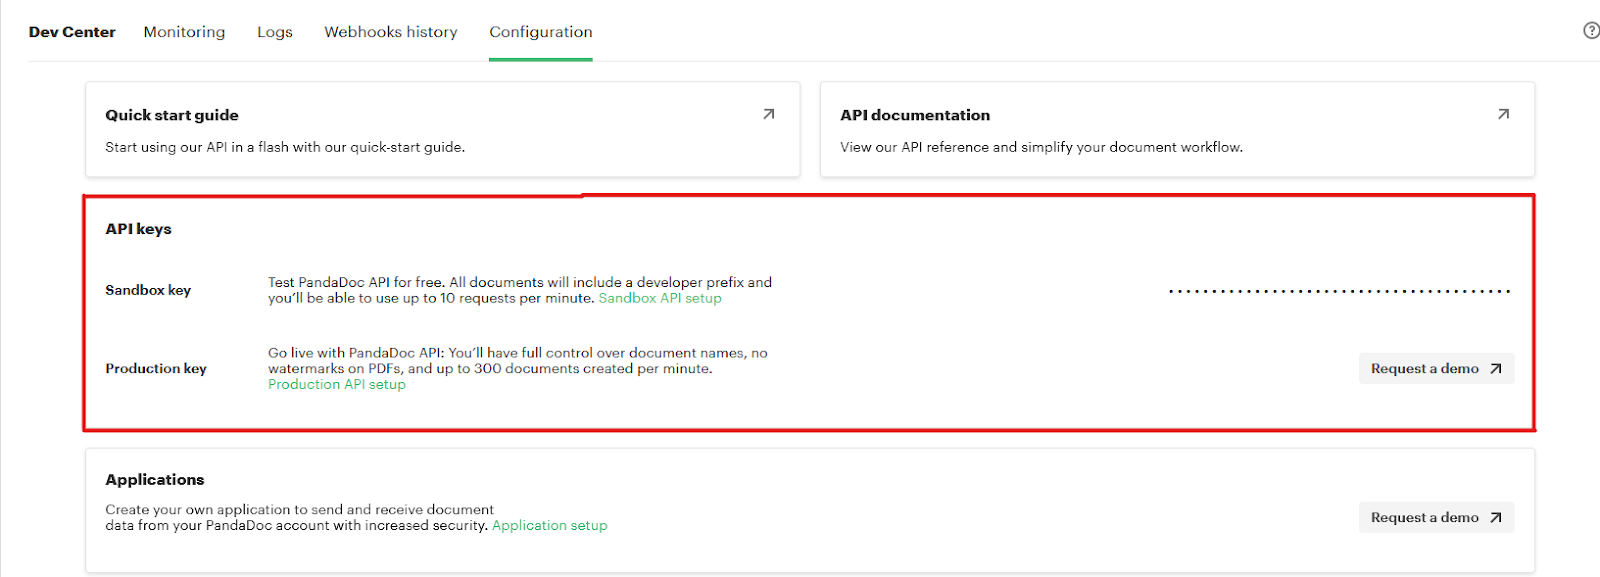
Task: Click the Dev Center heading
Action: (x=72, y=32)
